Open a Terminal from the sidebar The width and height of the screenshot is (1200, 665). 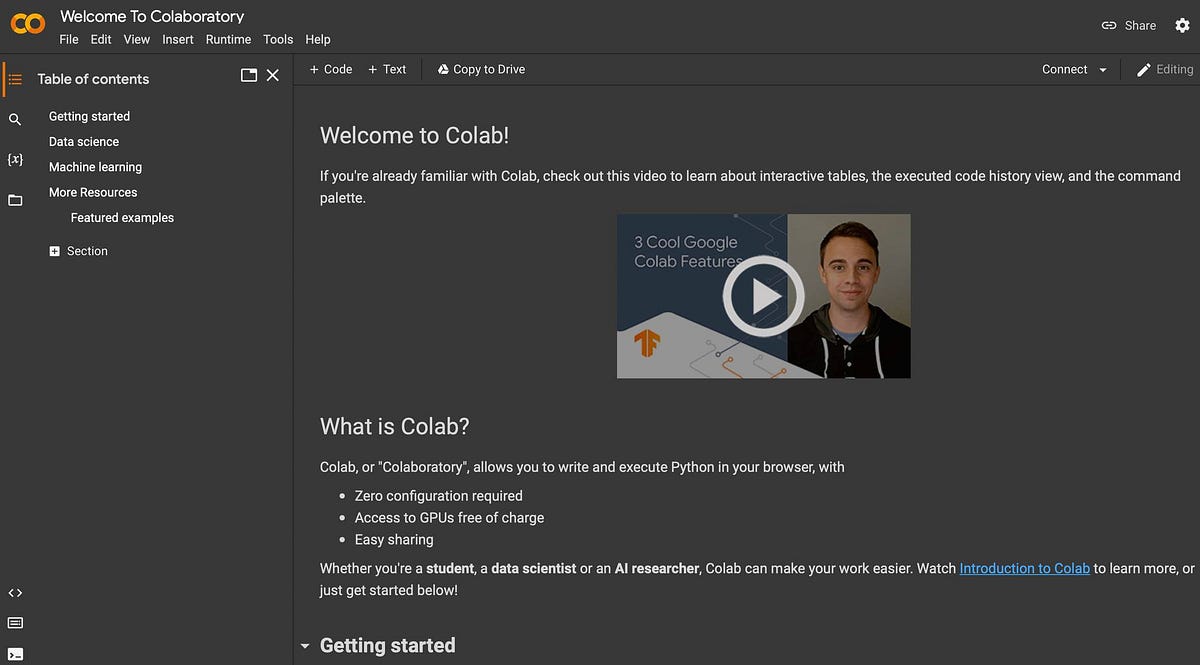point(15,652)
